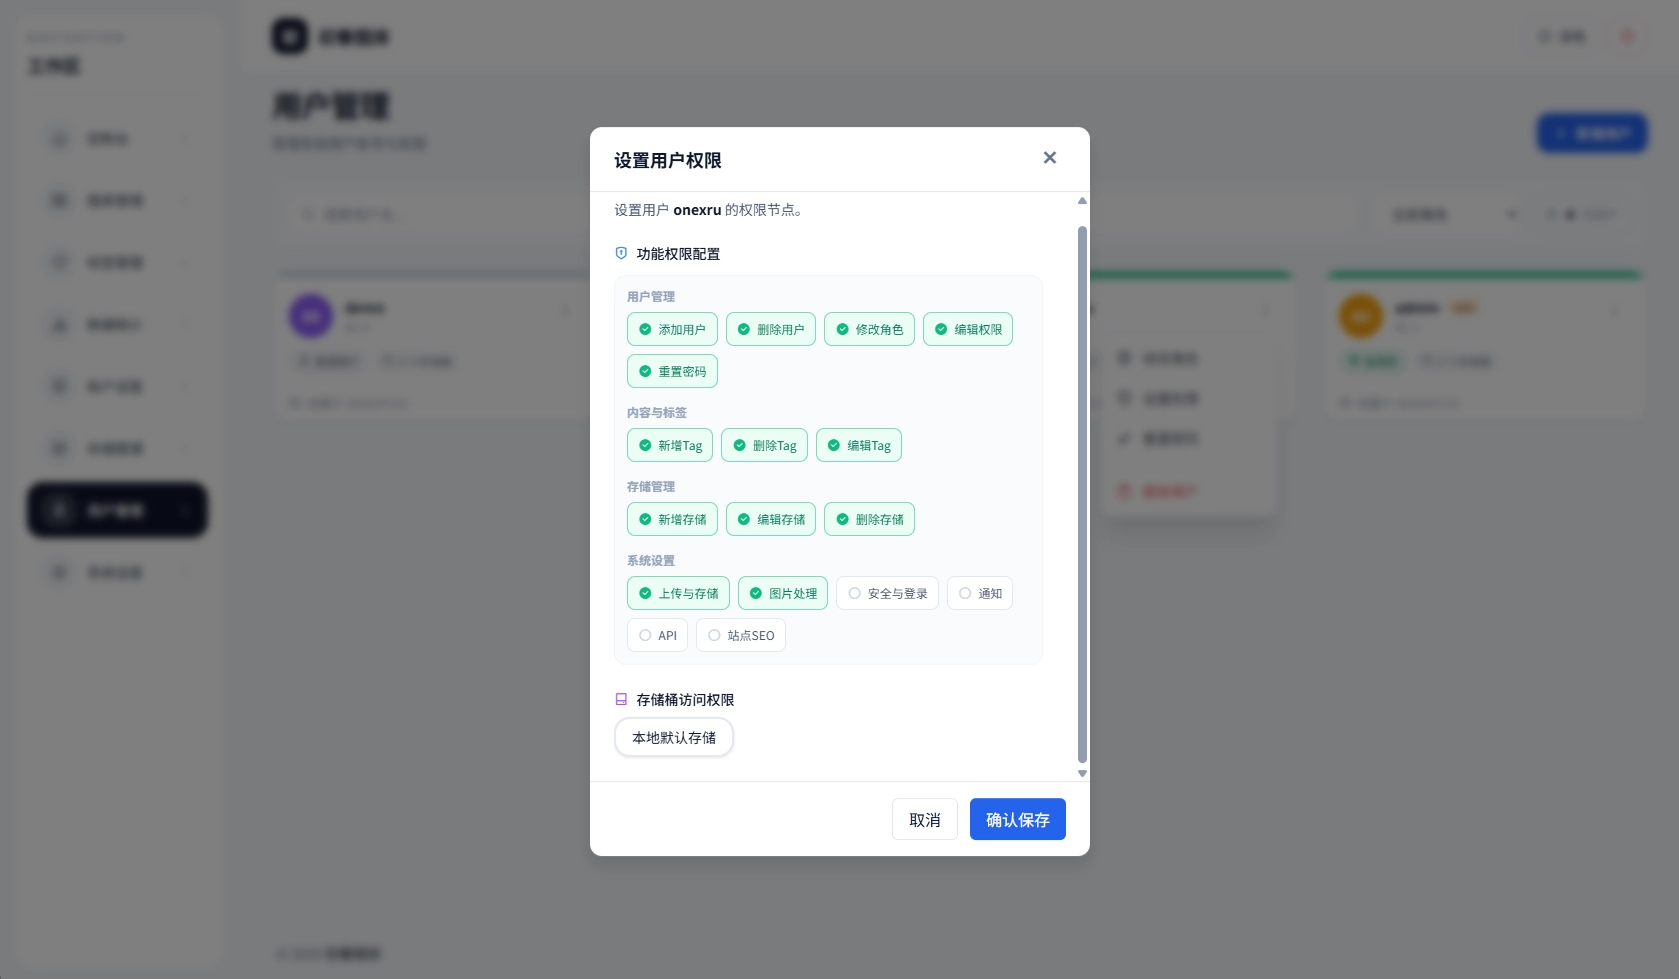Click the green check icon on 添加用户
The height and width of the screenshot is (979, 1679).
645,330
